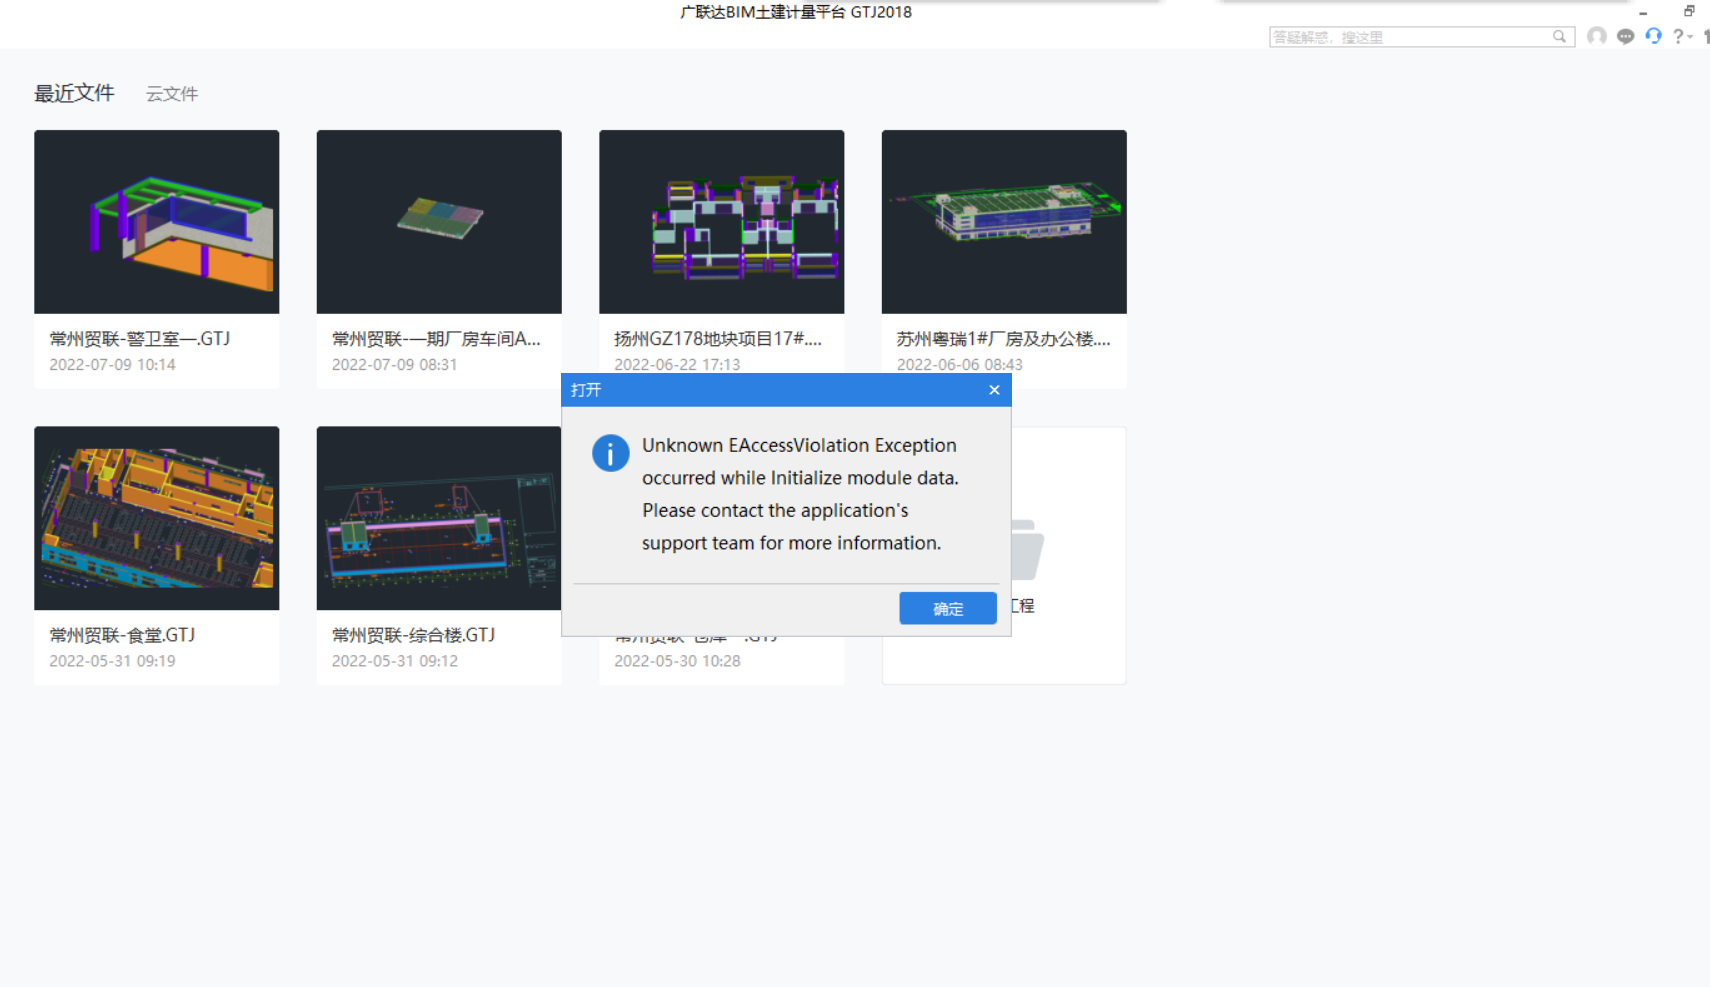Viewport: 1710px width, 987px height.
Task: Click file name 常州贸联-警卫室一.GTJ
Action: click(140, 339)
